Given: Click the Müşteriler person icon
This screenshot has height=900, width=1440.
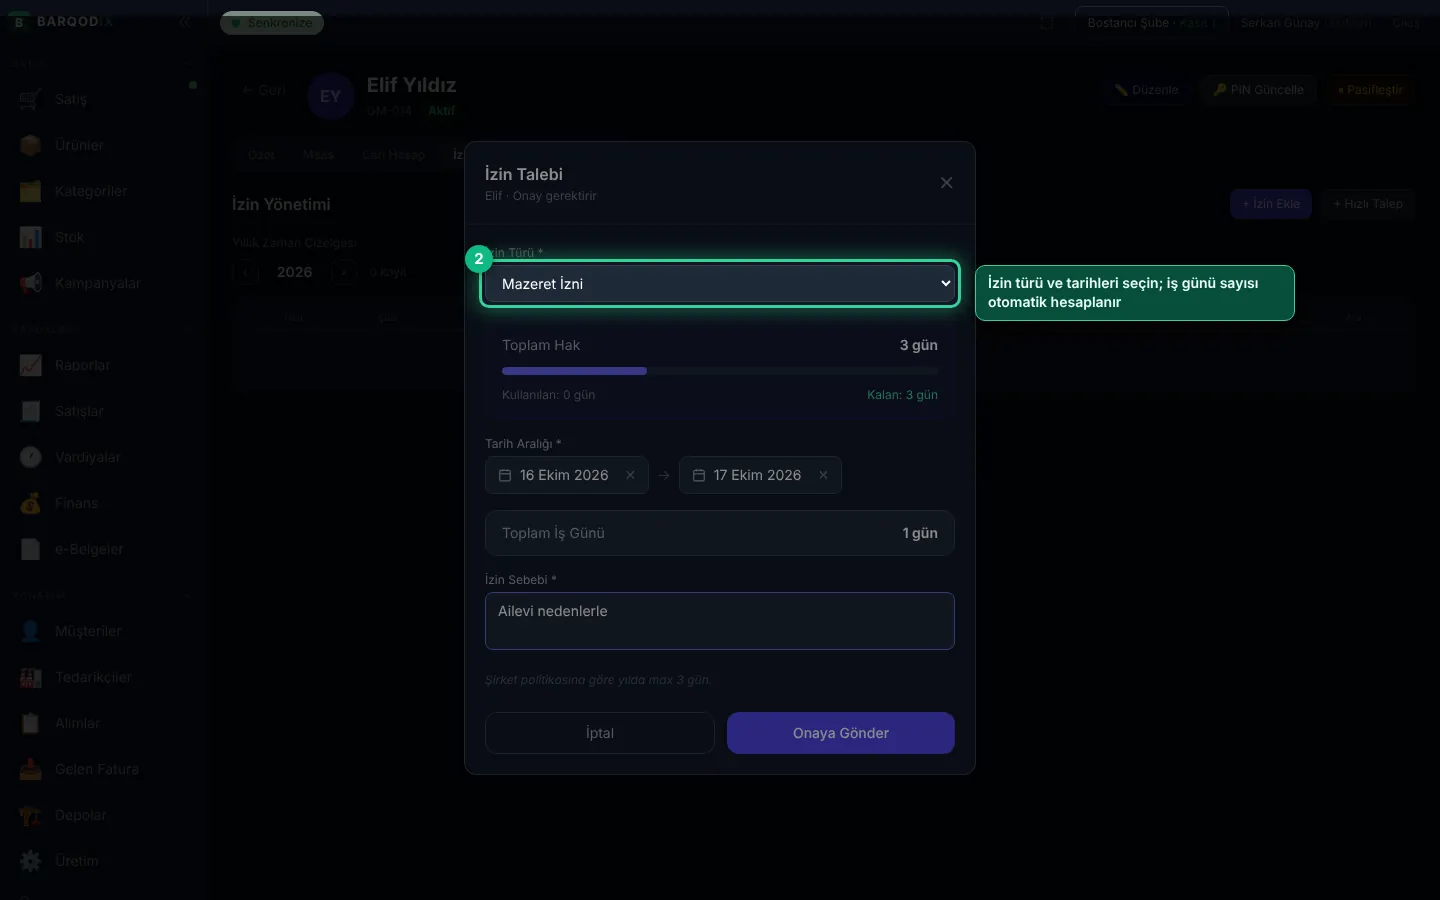Looking at the screenshot, I should (31, 631).
